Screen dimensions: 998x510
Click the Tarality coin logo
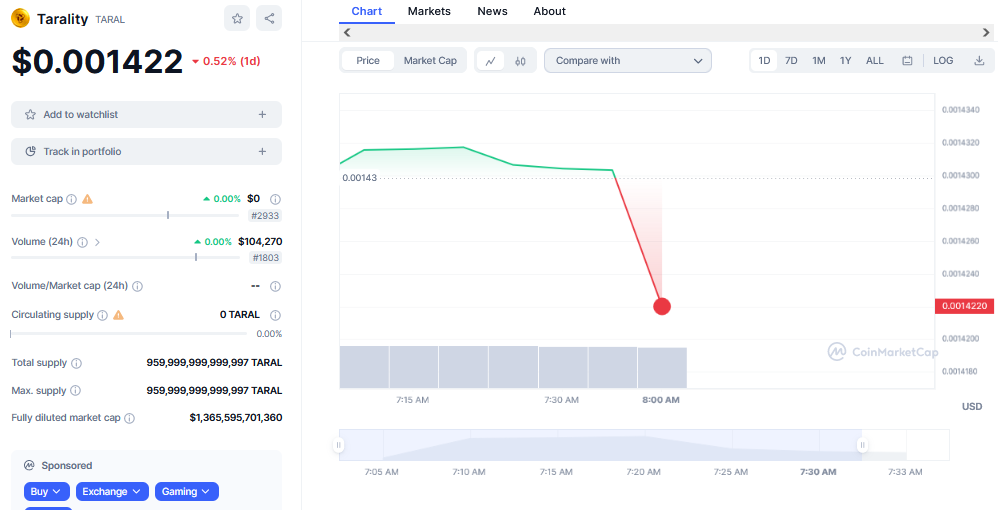tap(20, 18)
